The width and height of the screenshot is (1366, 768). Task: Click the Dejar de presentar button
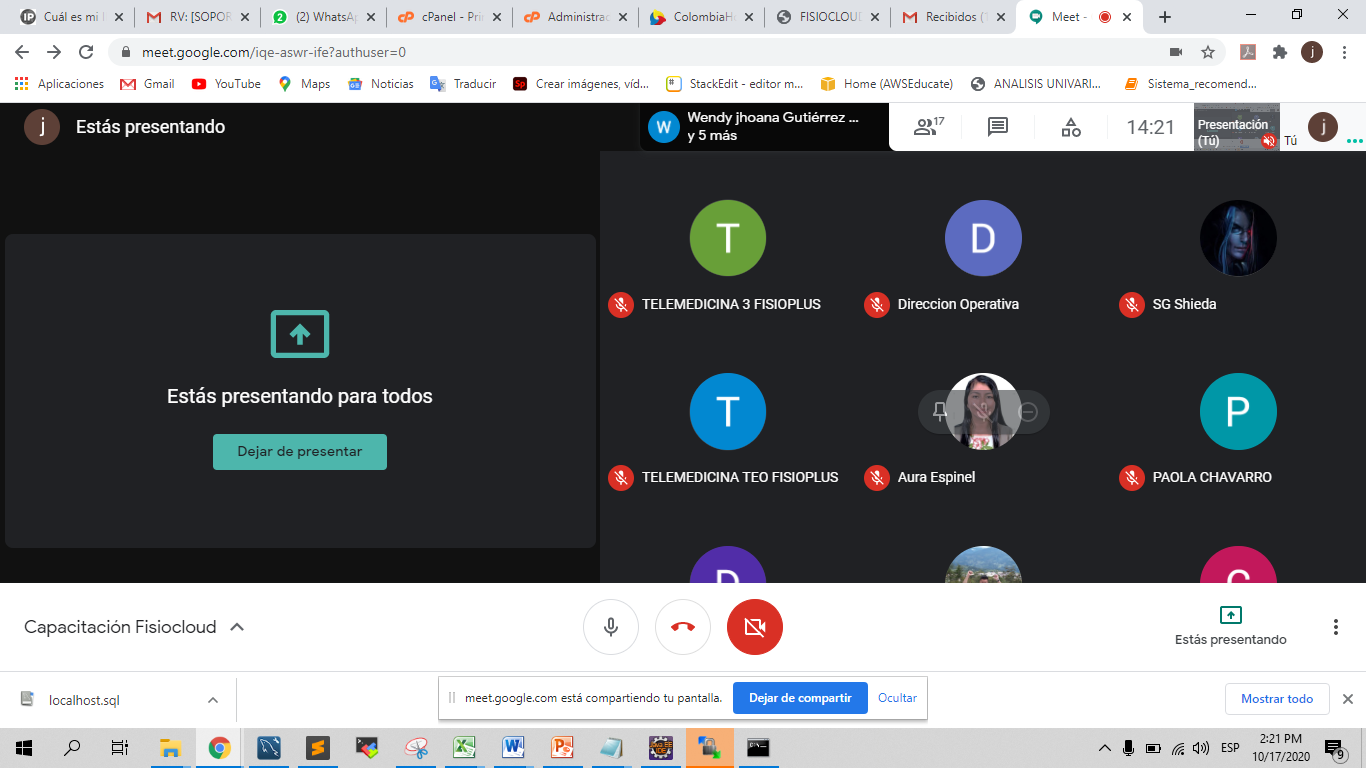(x=300, y=452)
